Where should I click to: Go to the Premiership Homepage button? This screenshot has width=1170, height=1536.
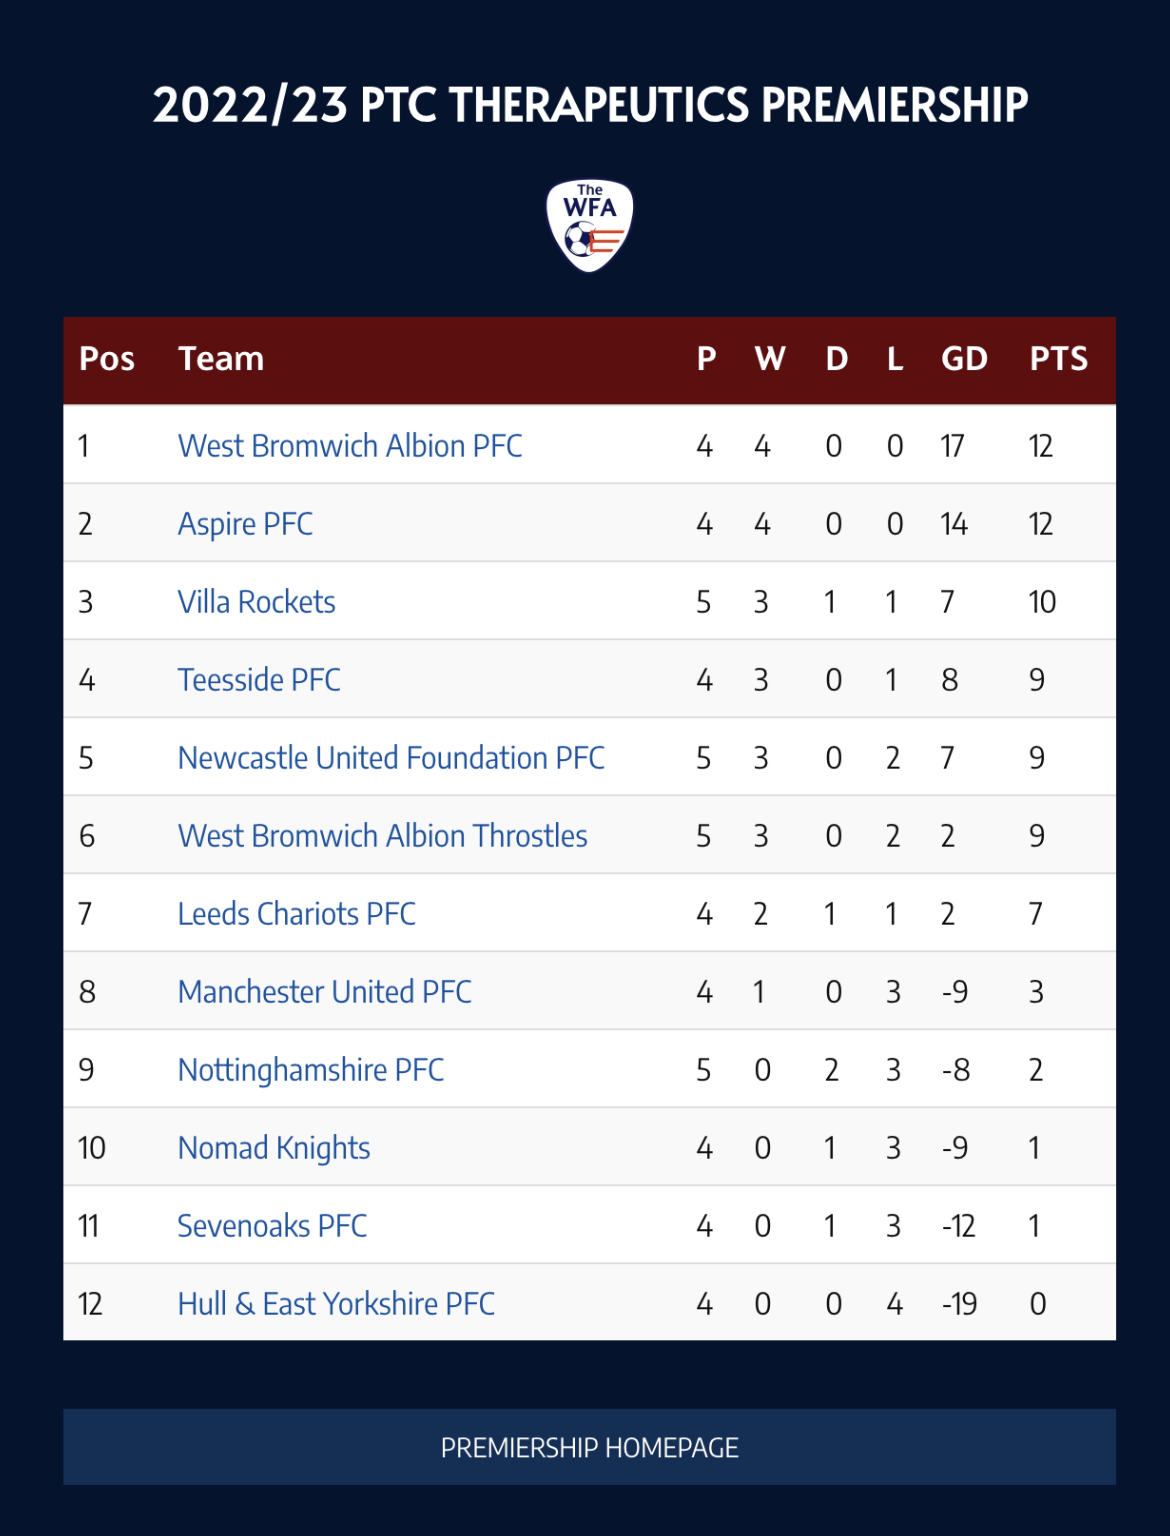tap(589, 1447)
